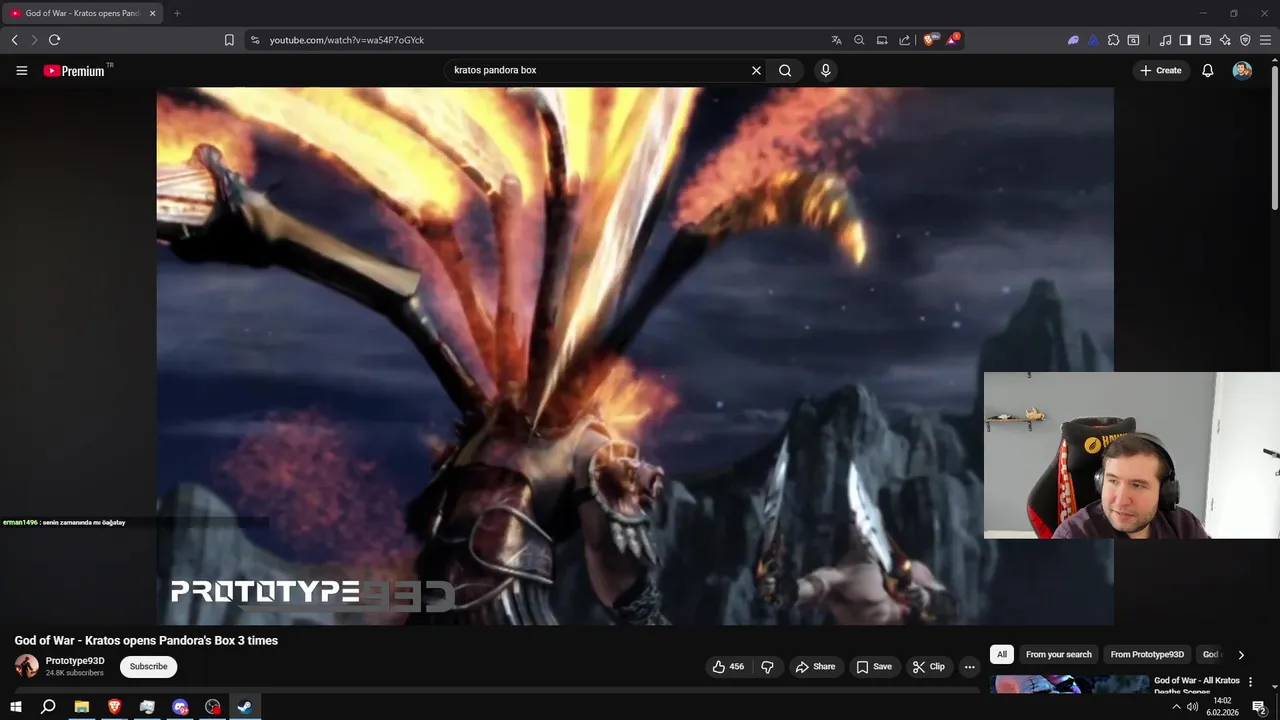Open God of War - All Kratos Deaths title

point(1197,686)
